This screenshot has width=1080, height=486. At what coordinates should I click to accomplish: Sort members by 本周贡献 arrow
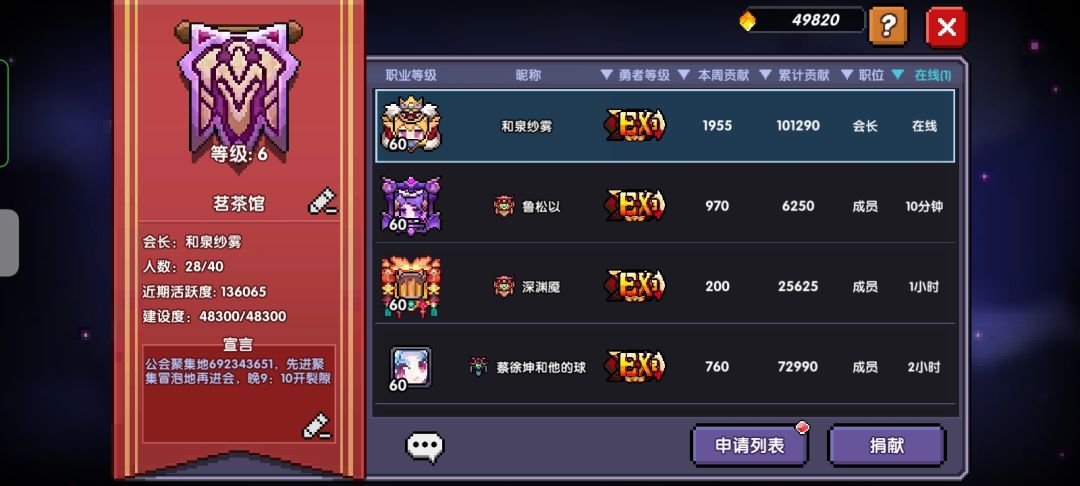click(x=684, y=74)
